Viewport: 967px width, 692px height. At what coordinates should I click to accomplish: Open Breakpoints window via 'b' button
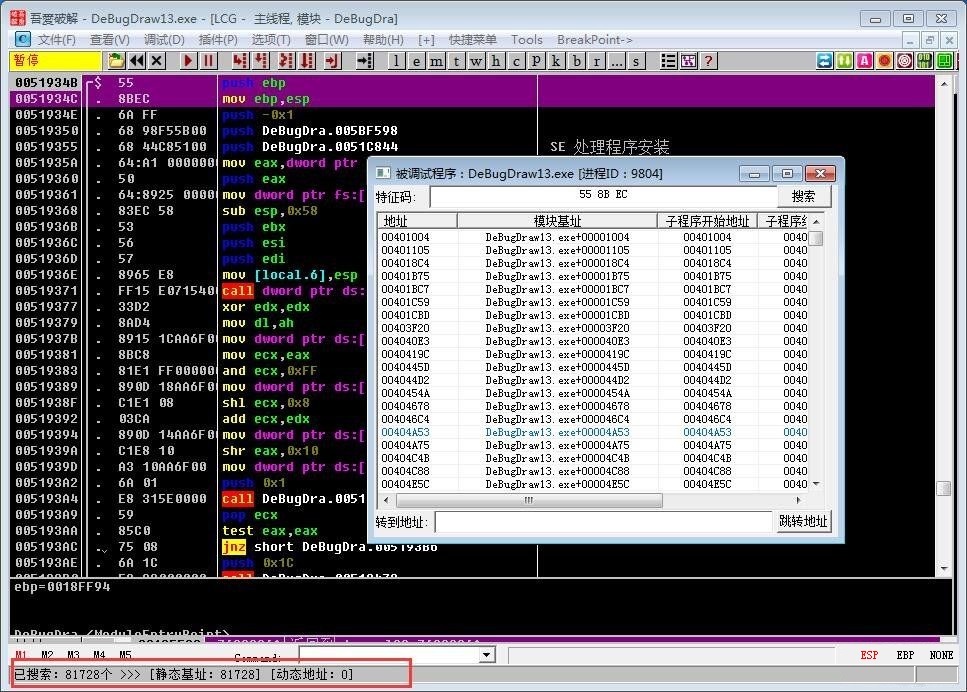pos(576,61)
